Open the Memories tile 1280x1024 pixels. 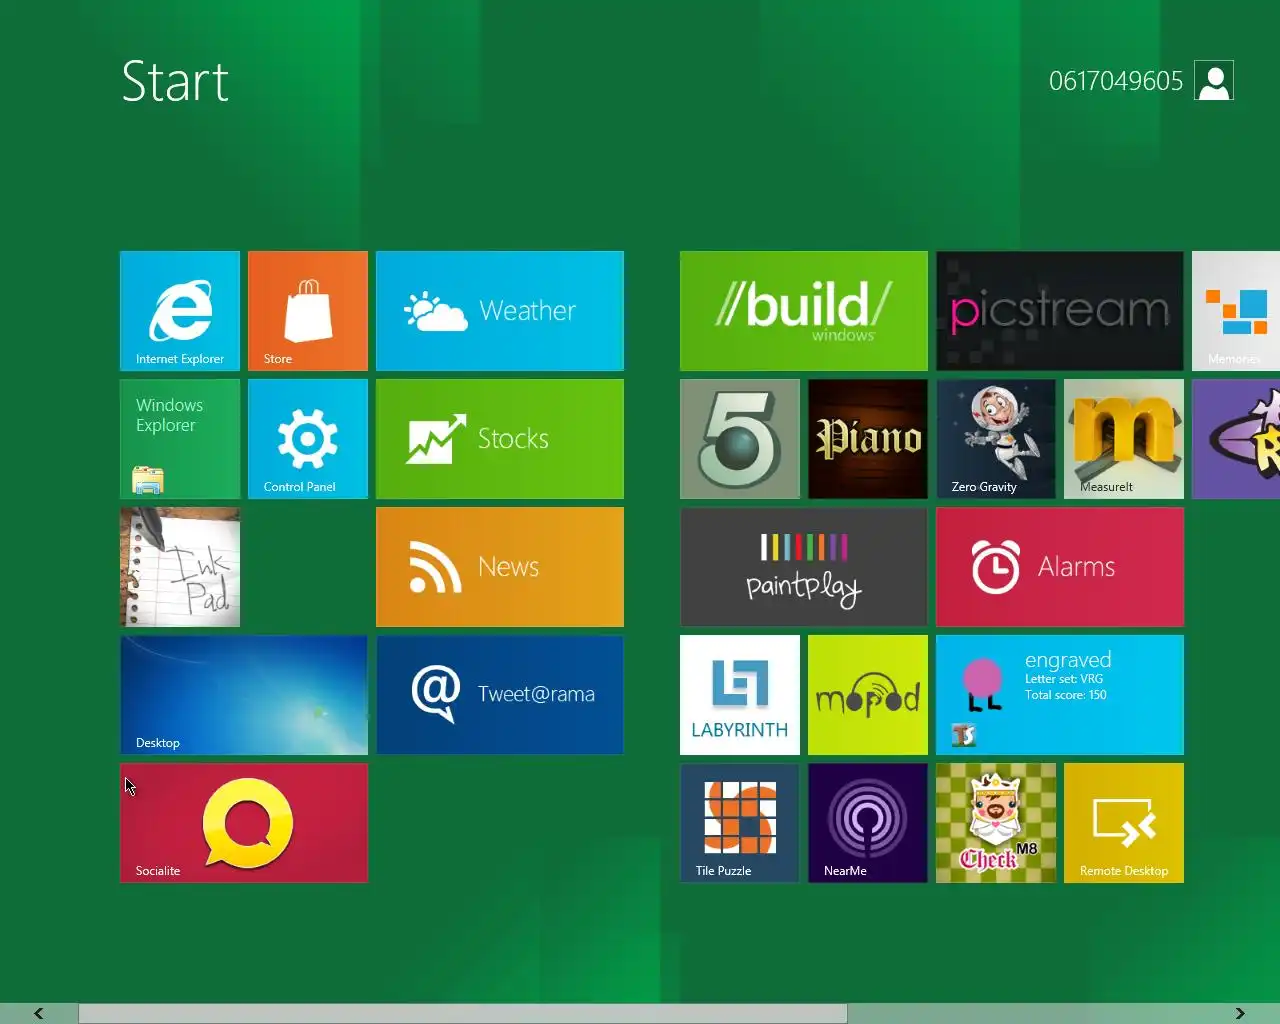coord(1236,311)
